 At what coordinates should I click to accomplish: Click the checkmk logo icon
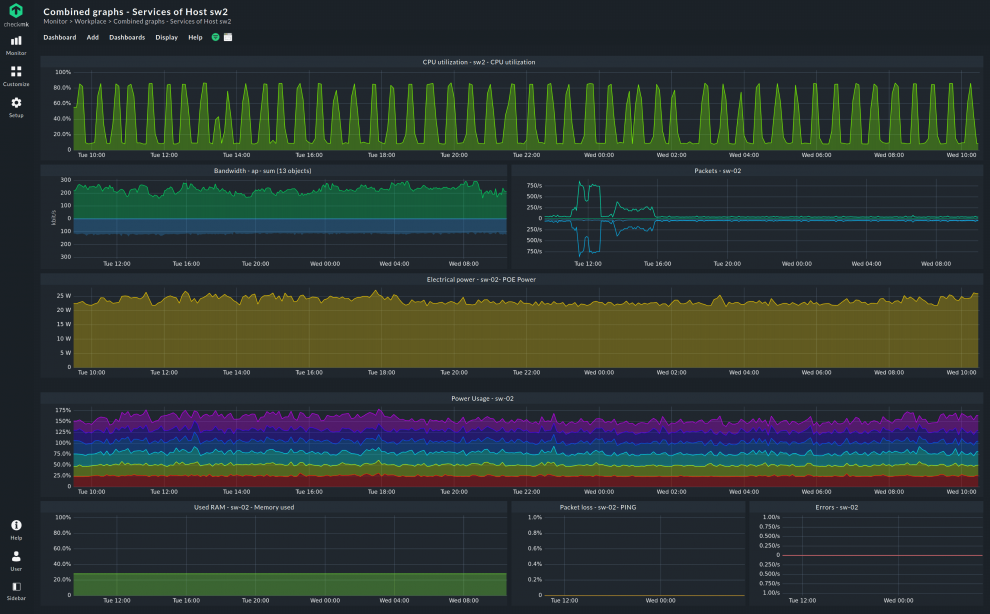(16, 11)
